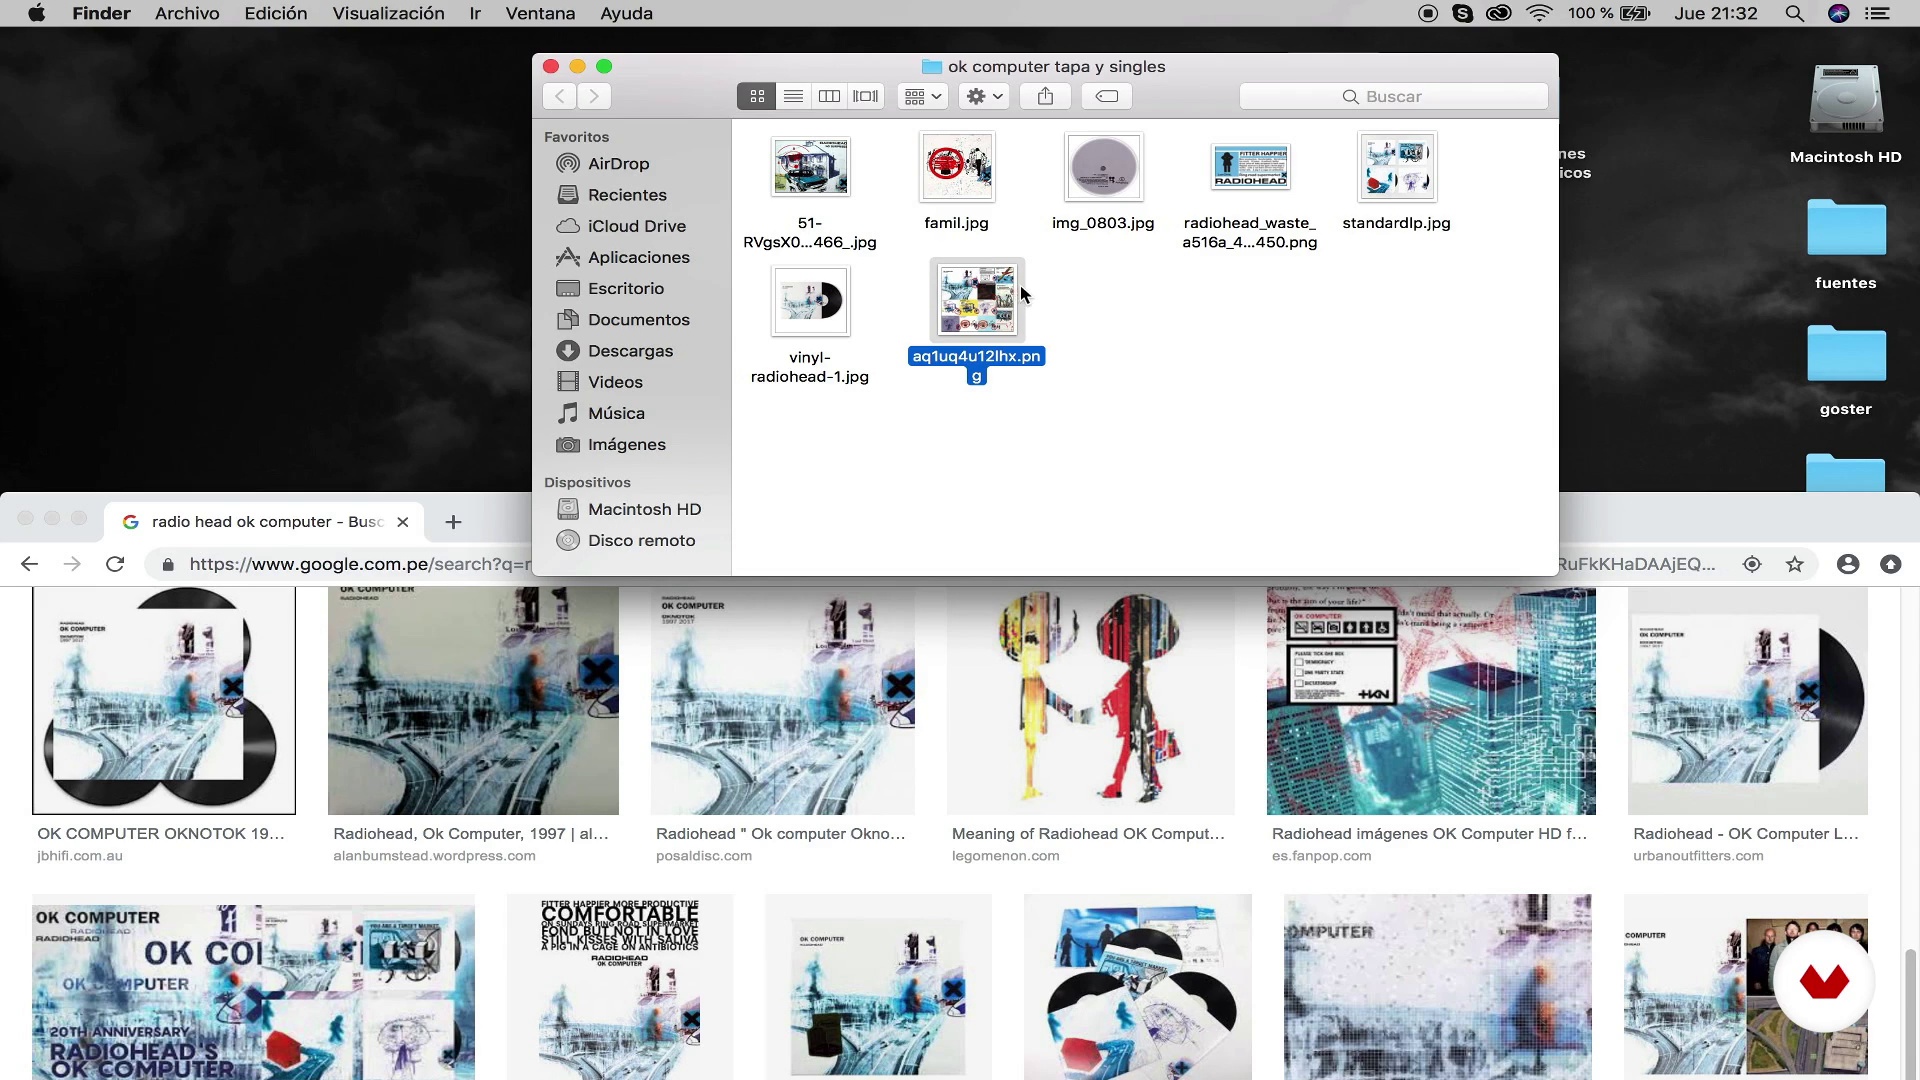The height and width of the screenshot is (1080, 1920).
Task: Open Spotlight search in menu bar
Action: pos(1794,13)
